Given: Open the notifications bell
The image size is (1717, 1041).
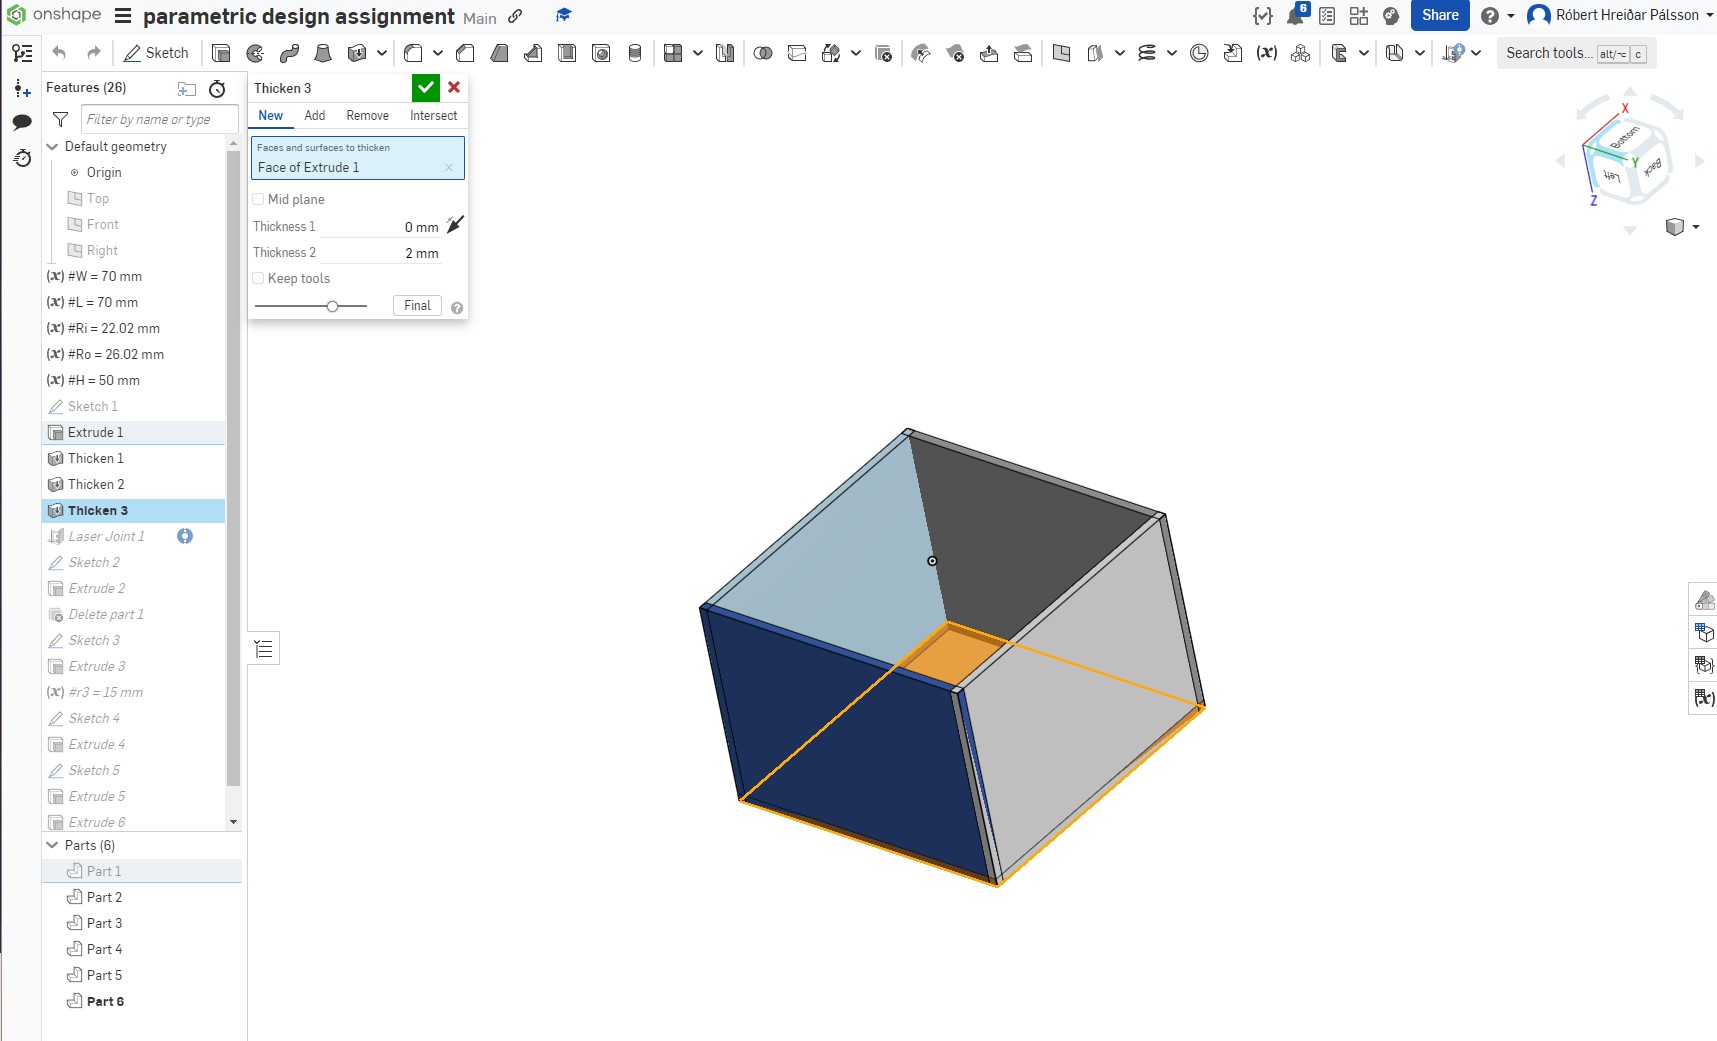Looking at the screenshot, I should (1296, 15).
